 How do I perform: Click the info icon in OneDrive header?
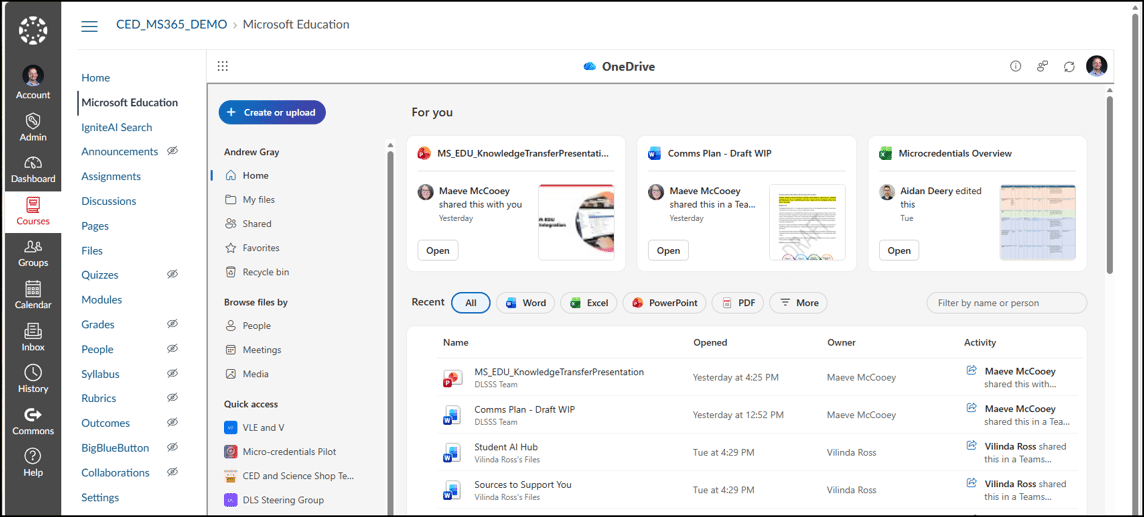click(x=1016, y=66)
